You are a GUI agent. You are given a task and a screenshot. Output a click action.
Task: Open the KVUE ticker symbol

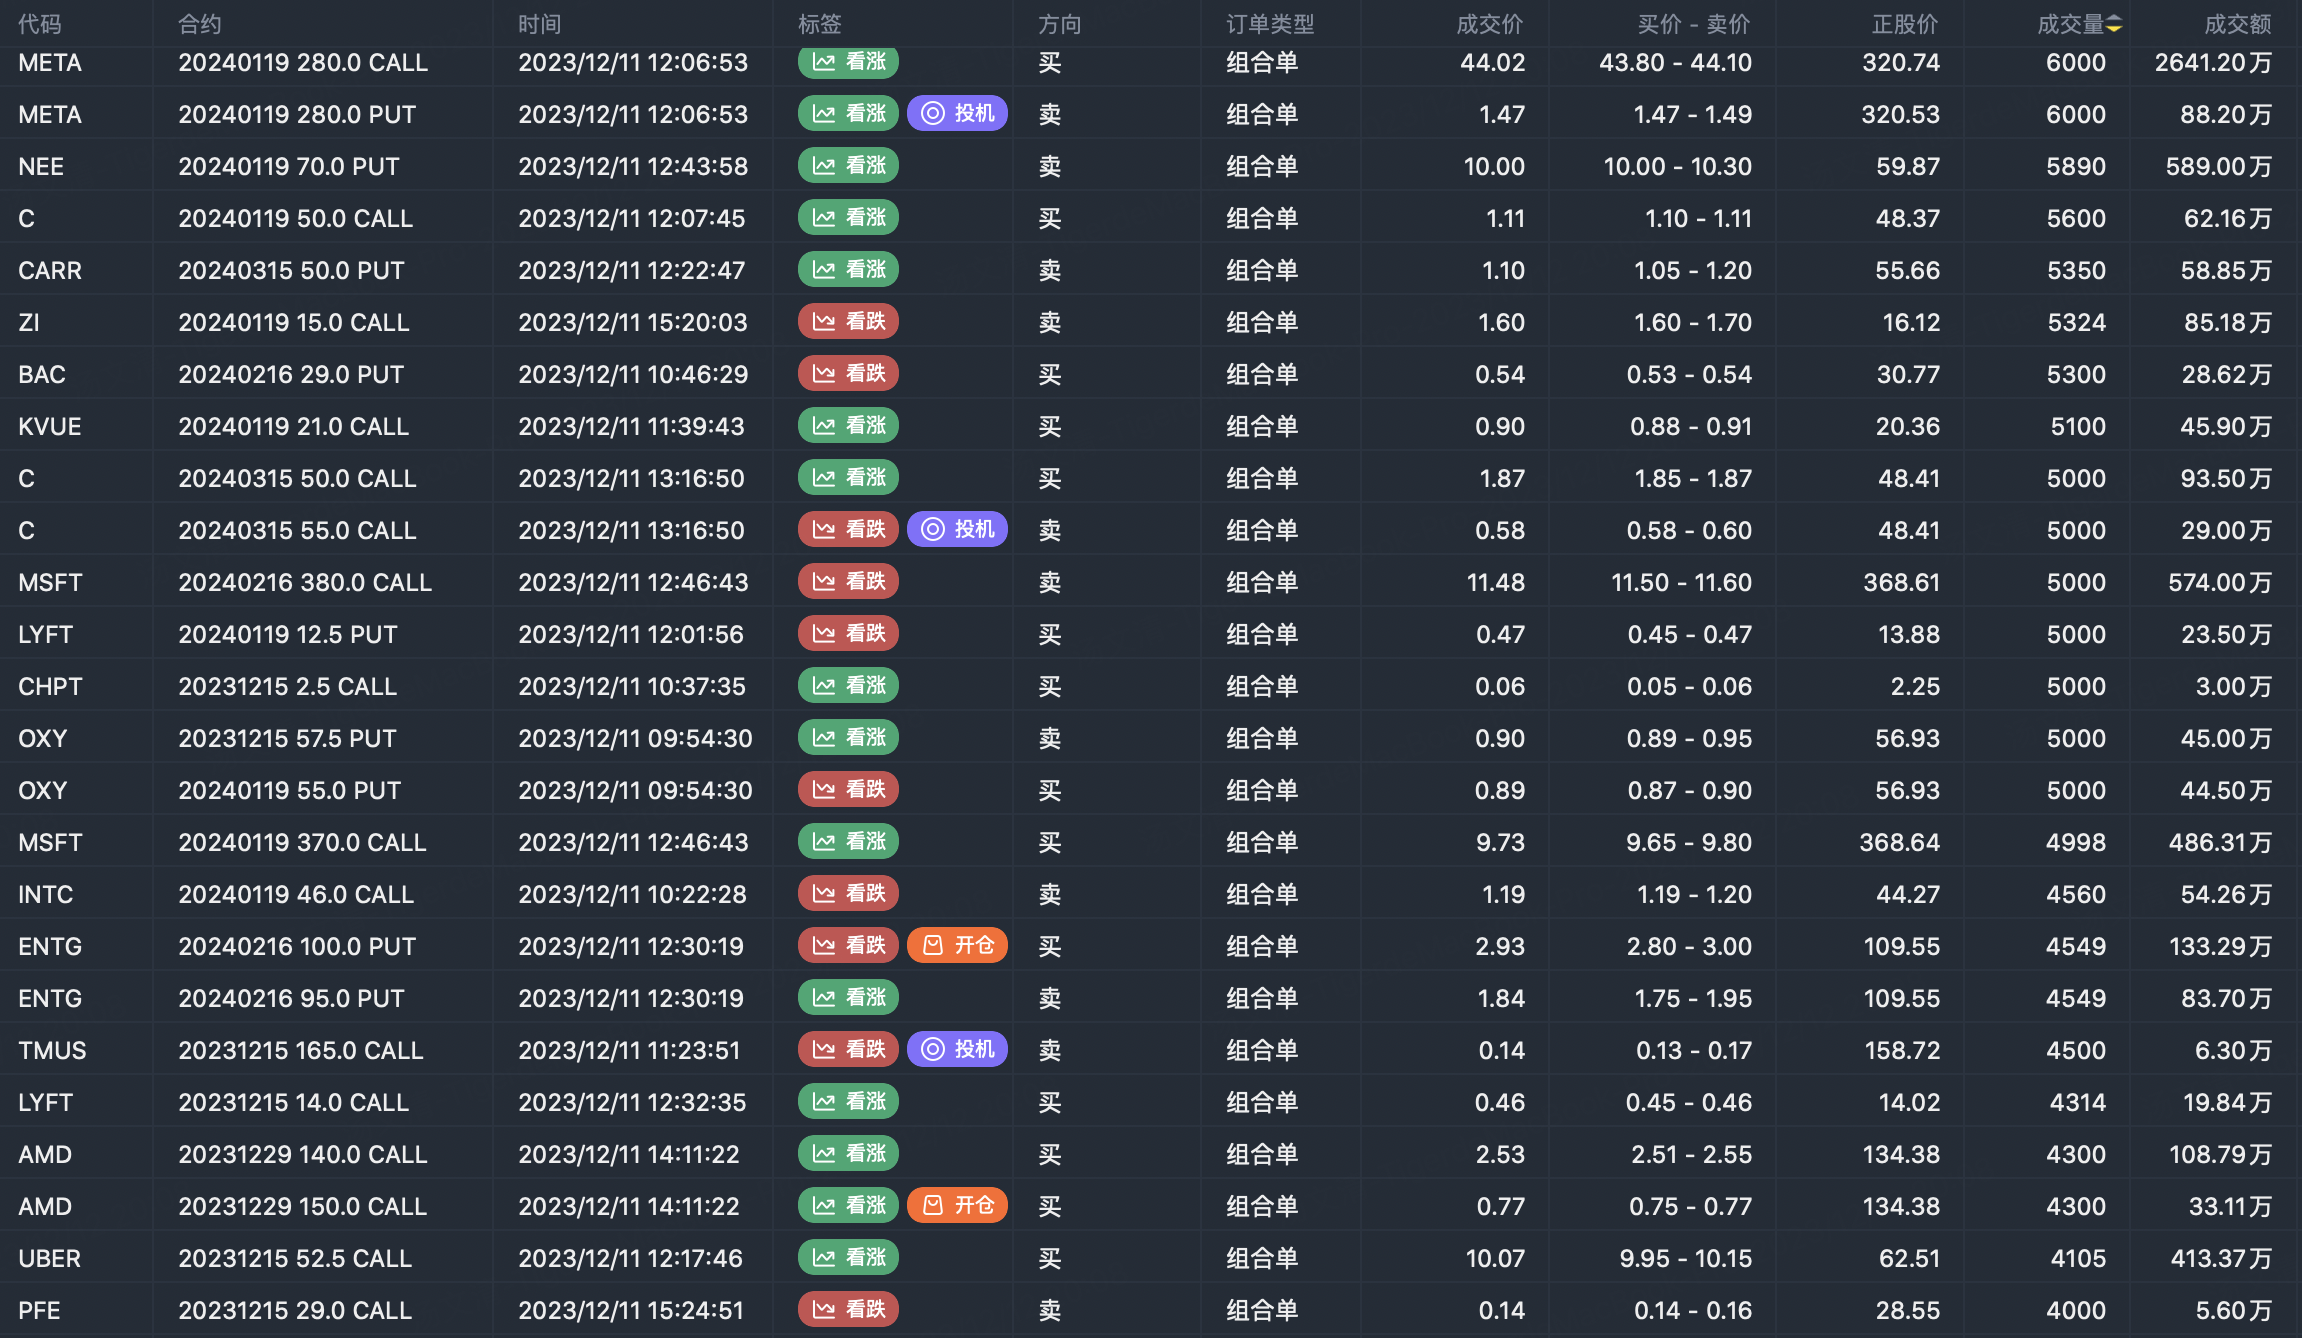coord(50,426)
